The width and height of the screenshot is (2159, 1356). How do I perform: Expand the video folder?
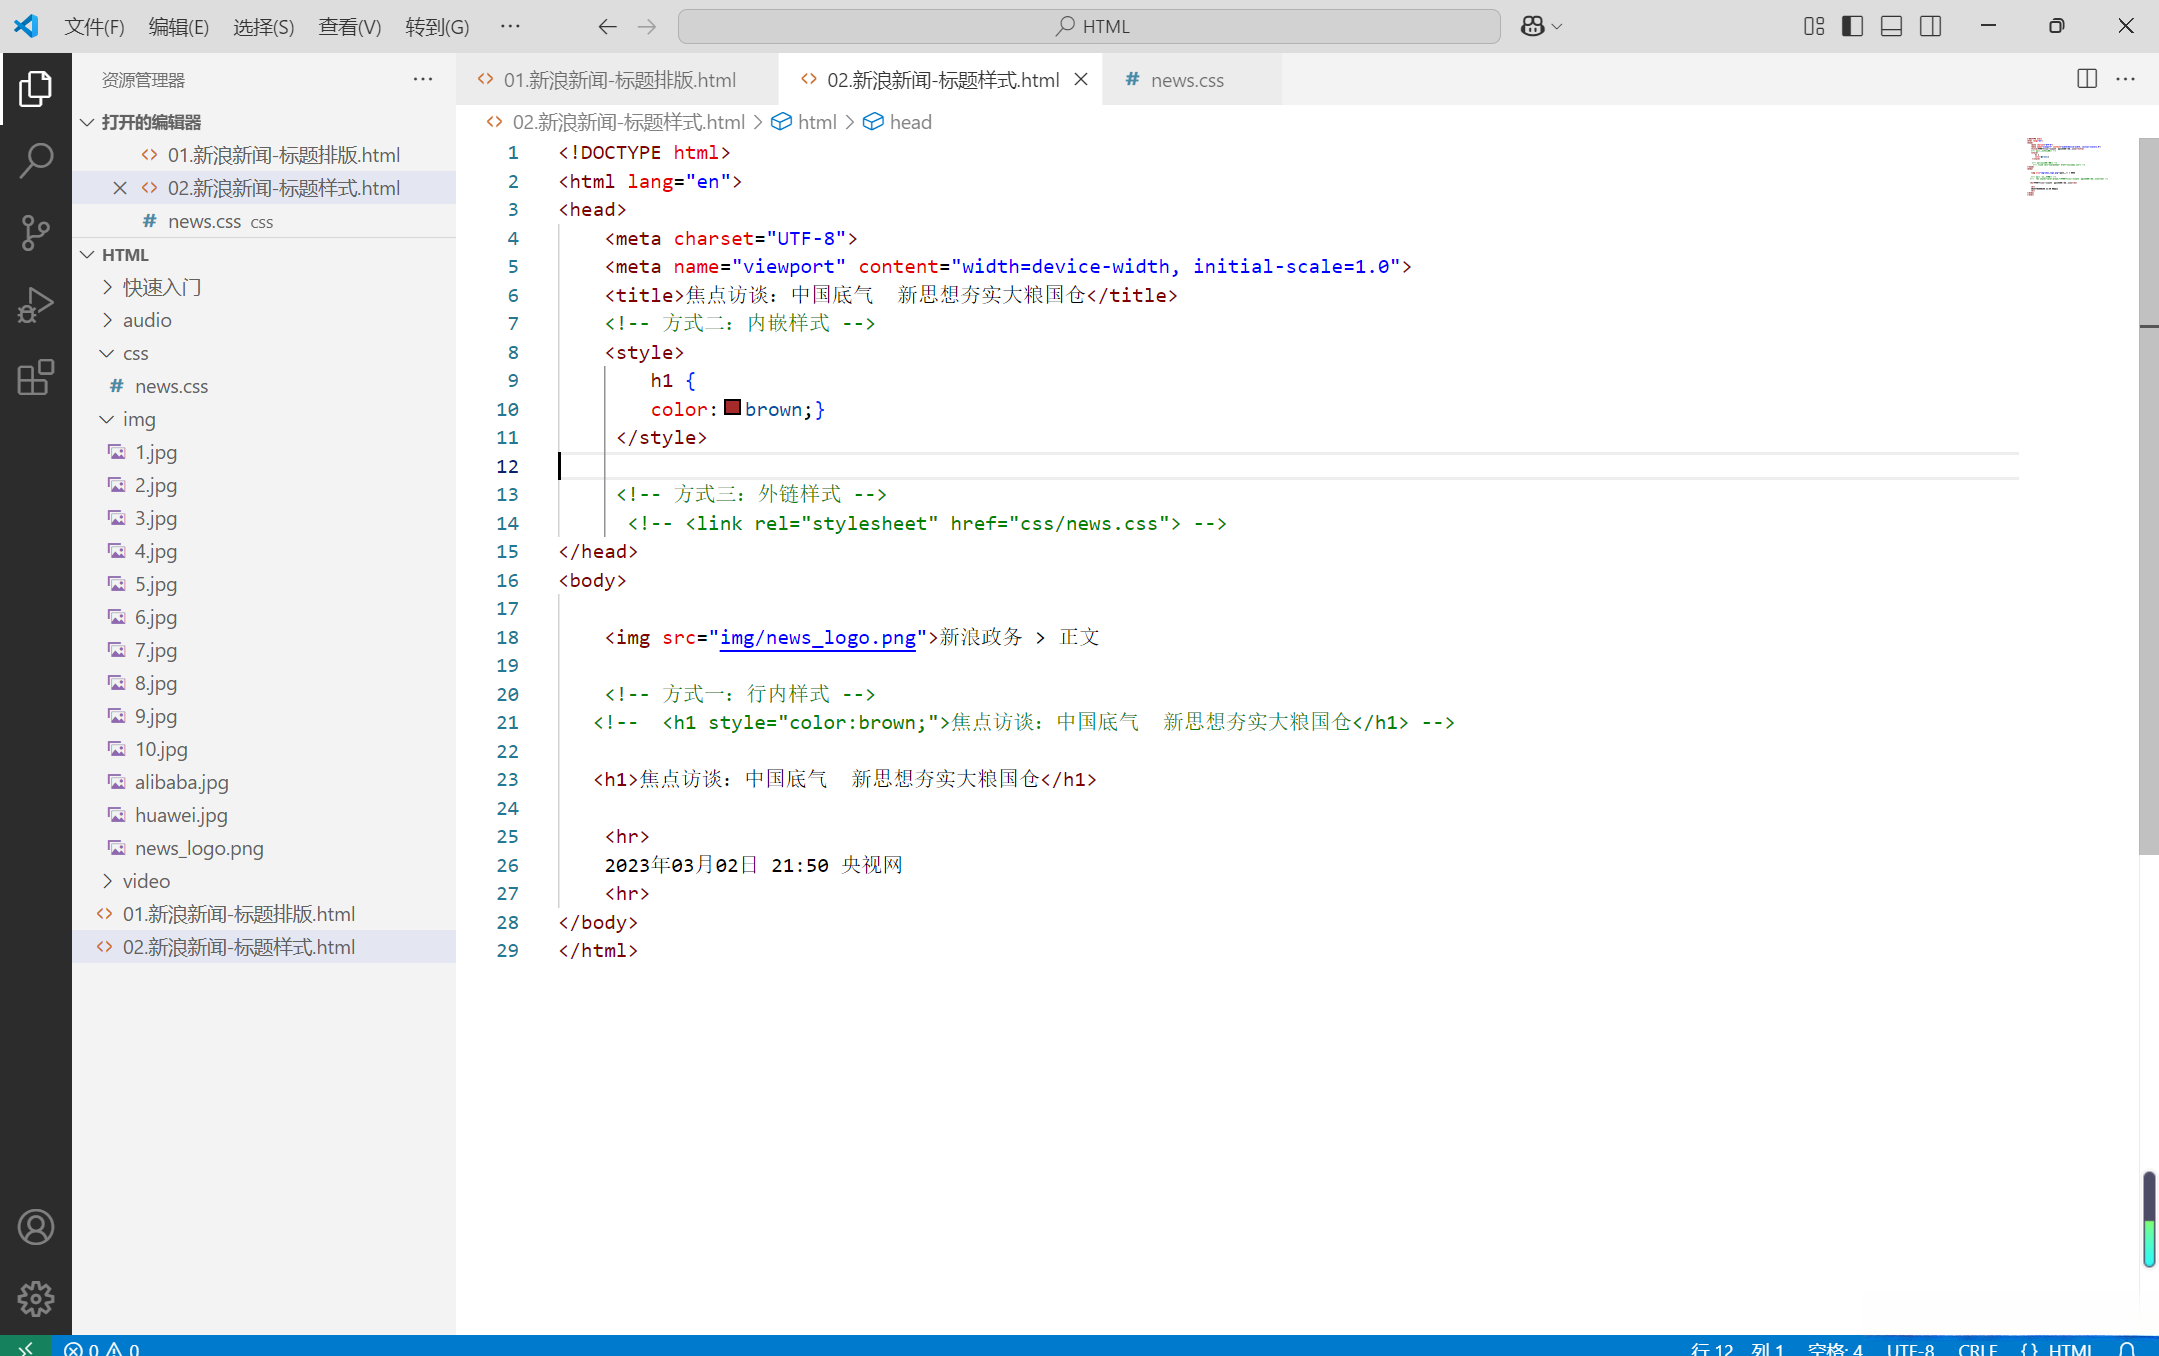[146, 881]
